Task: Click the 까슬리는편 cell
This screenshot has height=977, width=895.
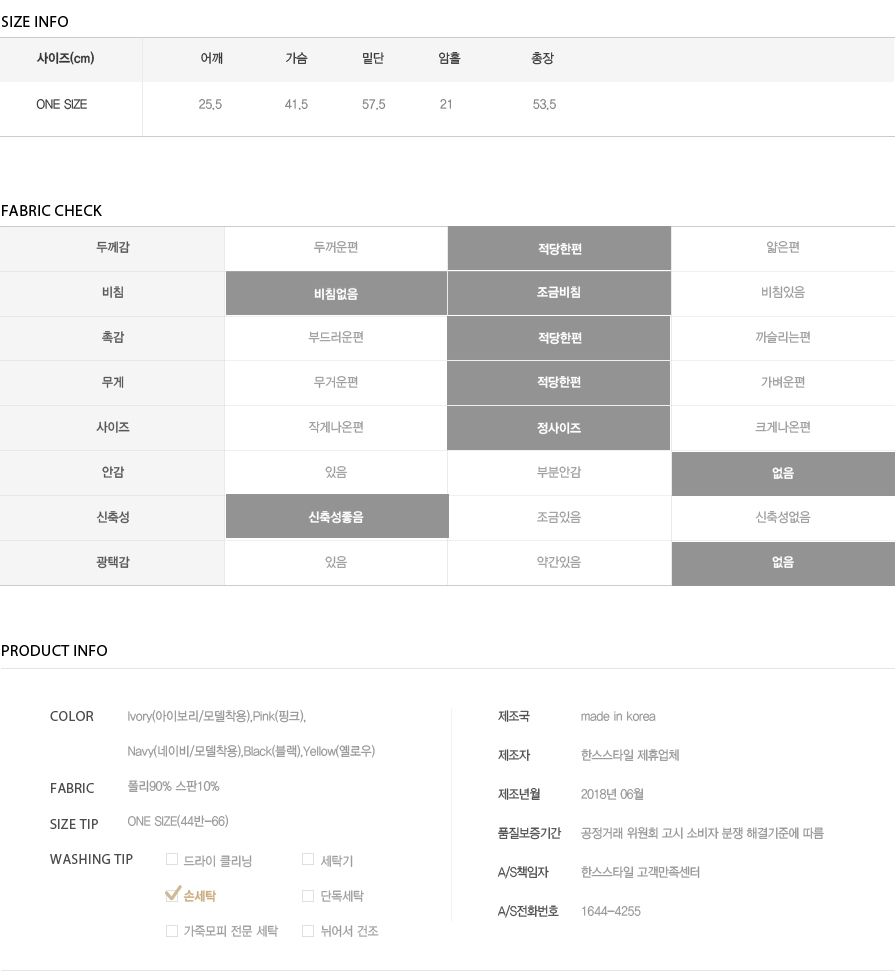Action: 783,338
